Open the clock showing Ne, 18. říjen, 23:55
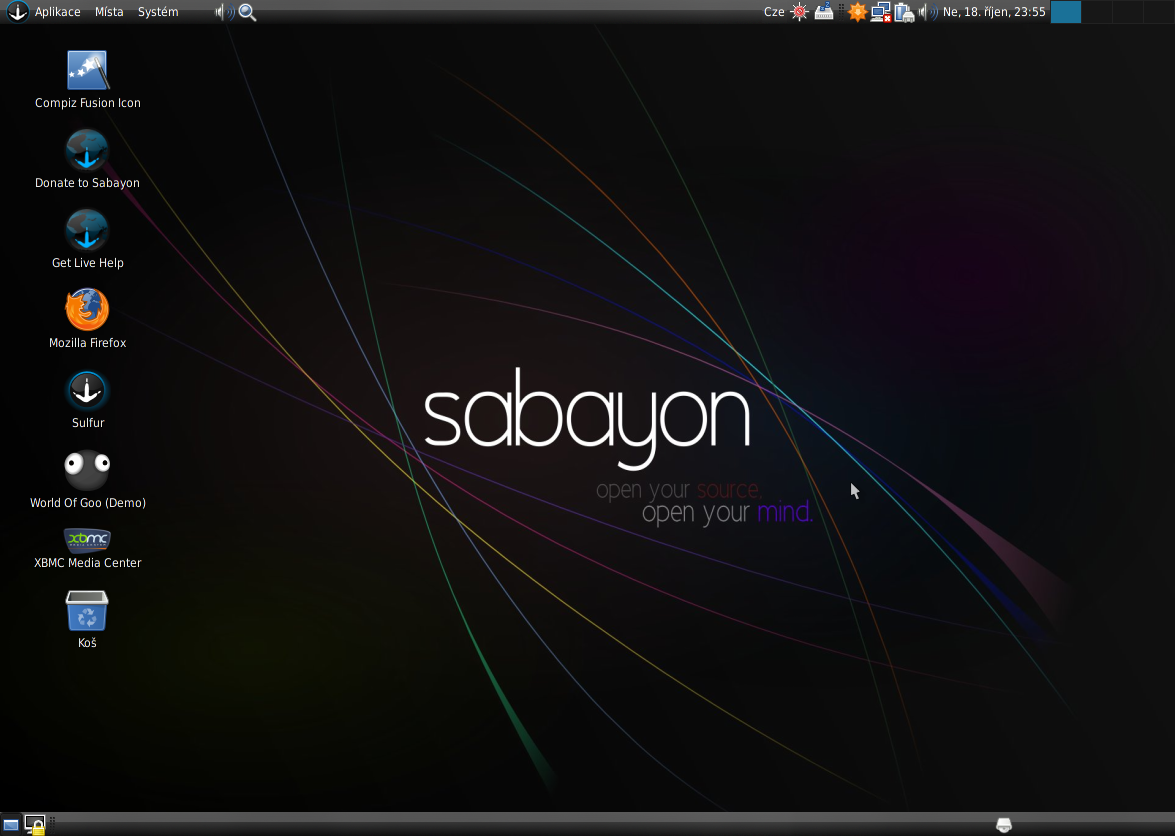1175x836 pixels. [x=994, y=12]
